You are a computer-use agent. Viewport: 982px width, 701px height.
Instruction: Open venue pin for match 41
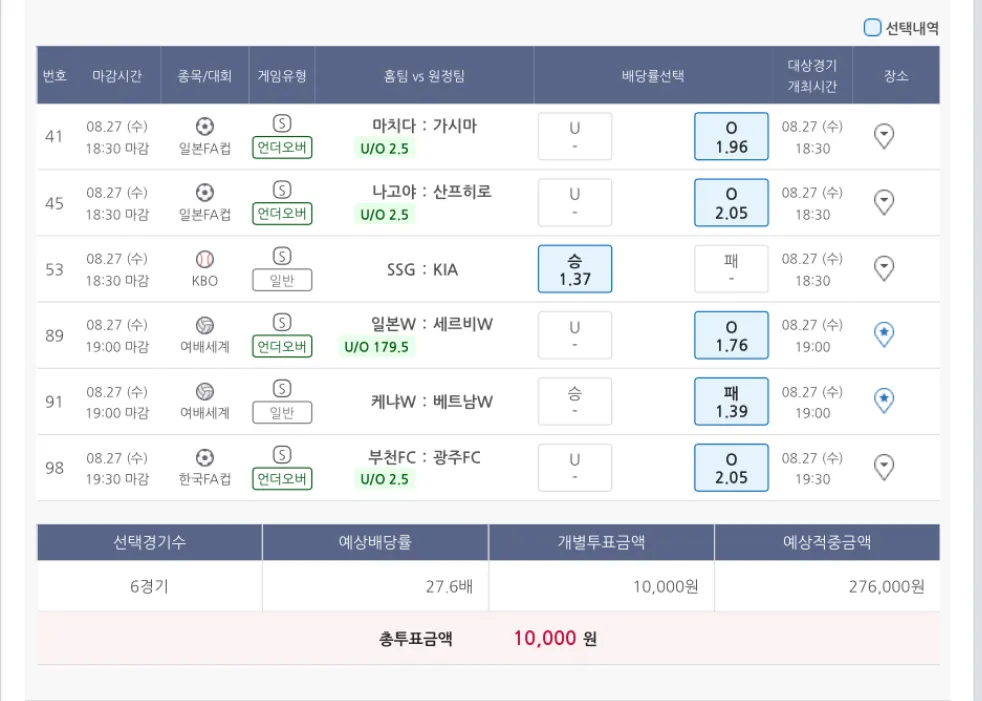click(884, 136)
